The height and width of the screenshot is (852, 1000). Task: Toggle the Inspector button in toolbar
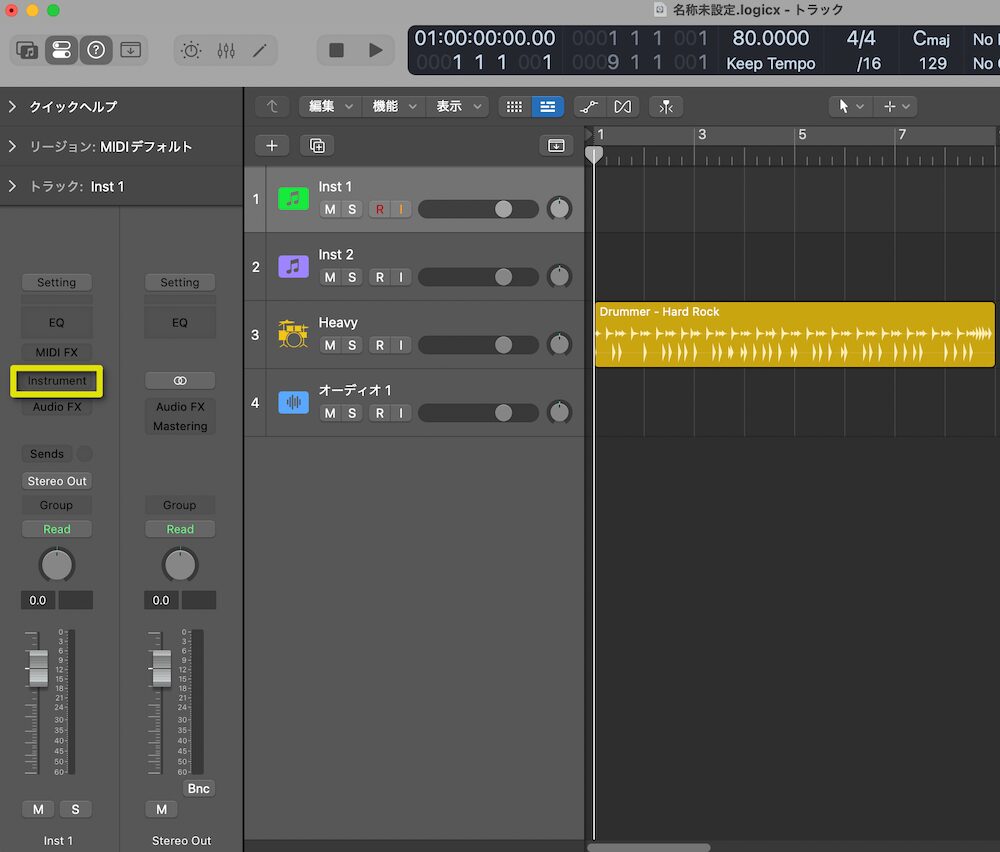(61, 50)
